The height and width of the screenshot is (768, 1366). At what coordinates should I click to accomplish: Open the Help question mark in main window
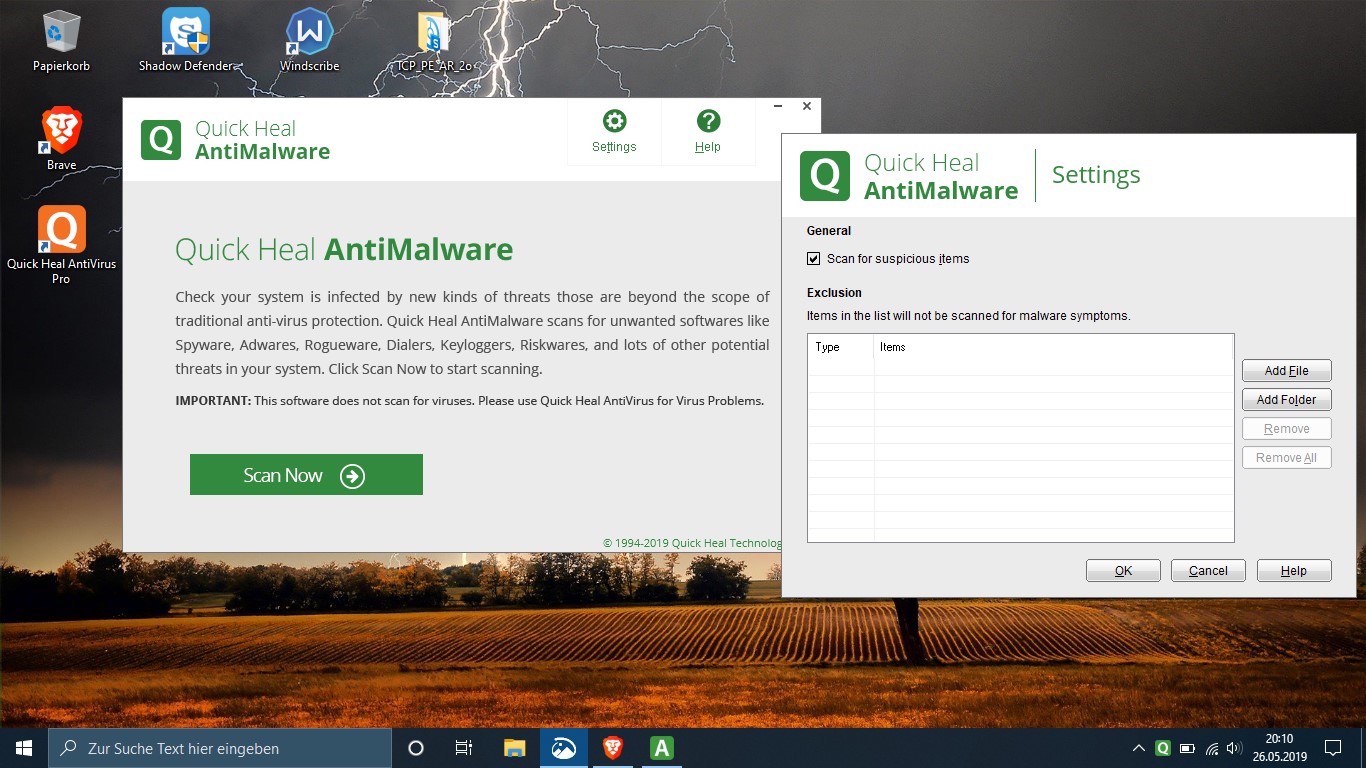(x=708, y=132)
